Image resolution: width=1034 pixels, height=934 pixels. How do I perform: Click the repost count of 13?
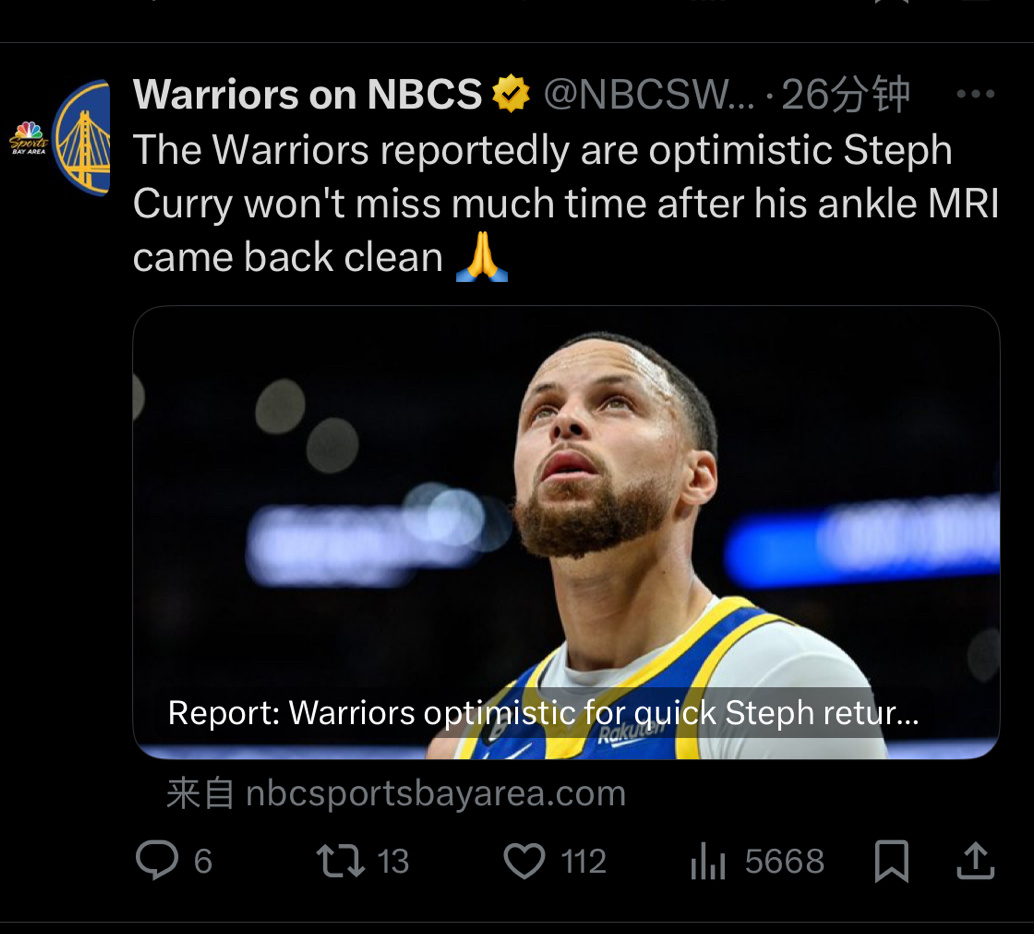393,861
